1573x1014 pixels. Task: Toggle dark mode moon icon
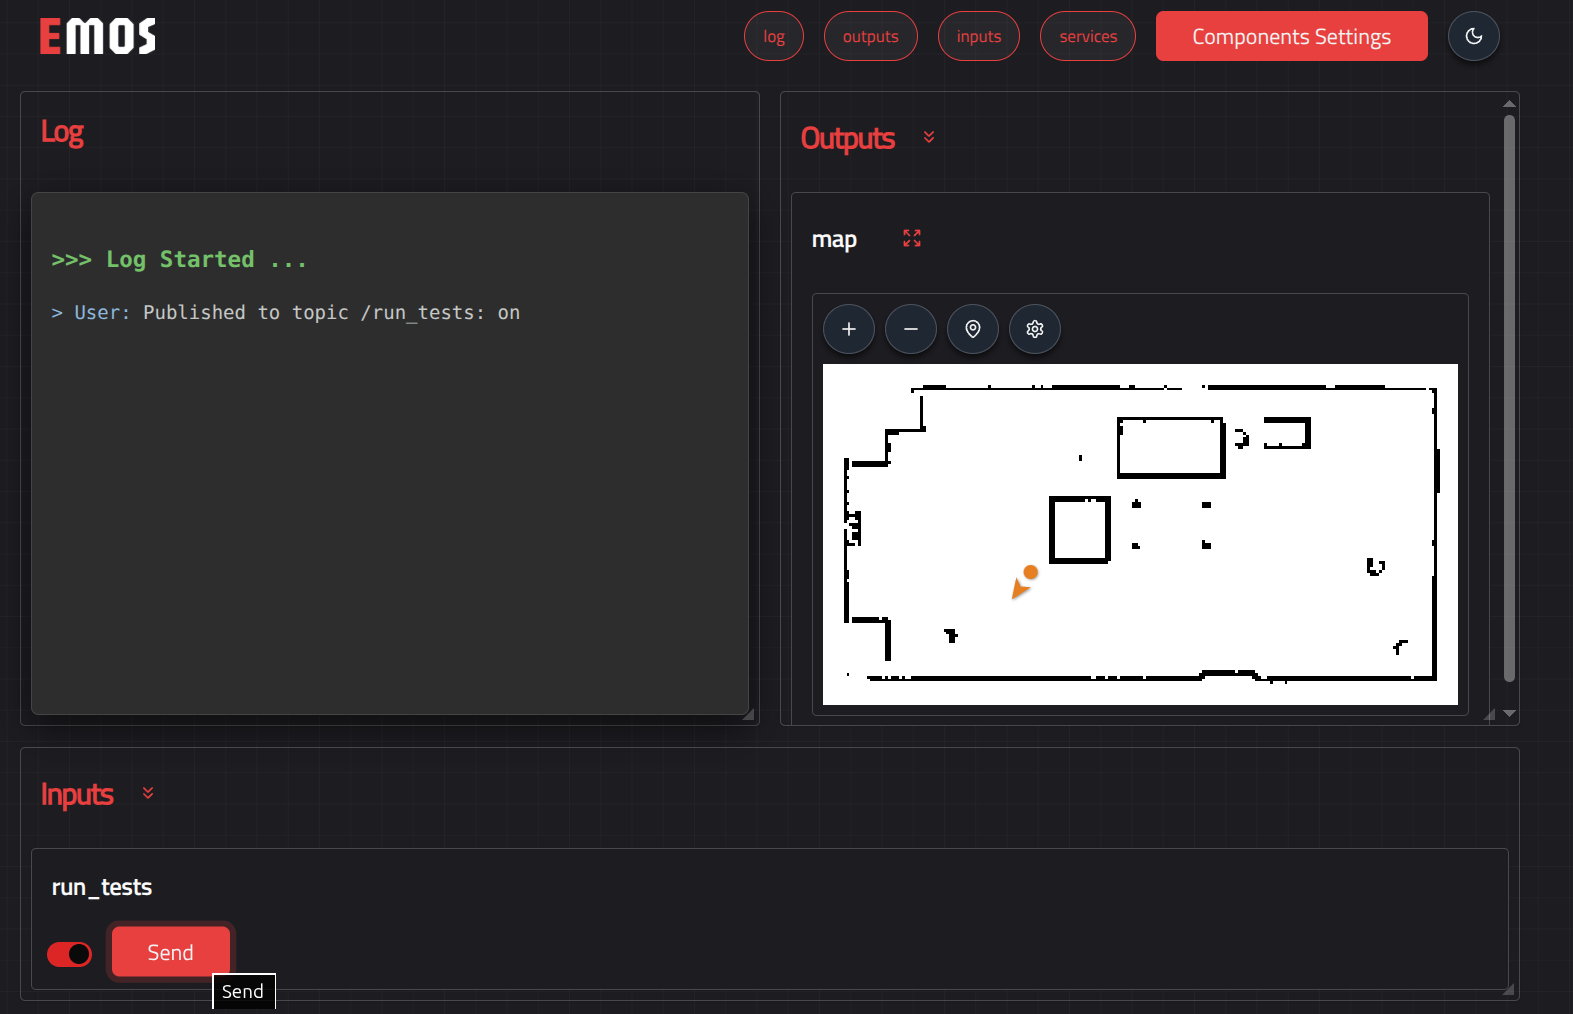tap(1473, 37)
